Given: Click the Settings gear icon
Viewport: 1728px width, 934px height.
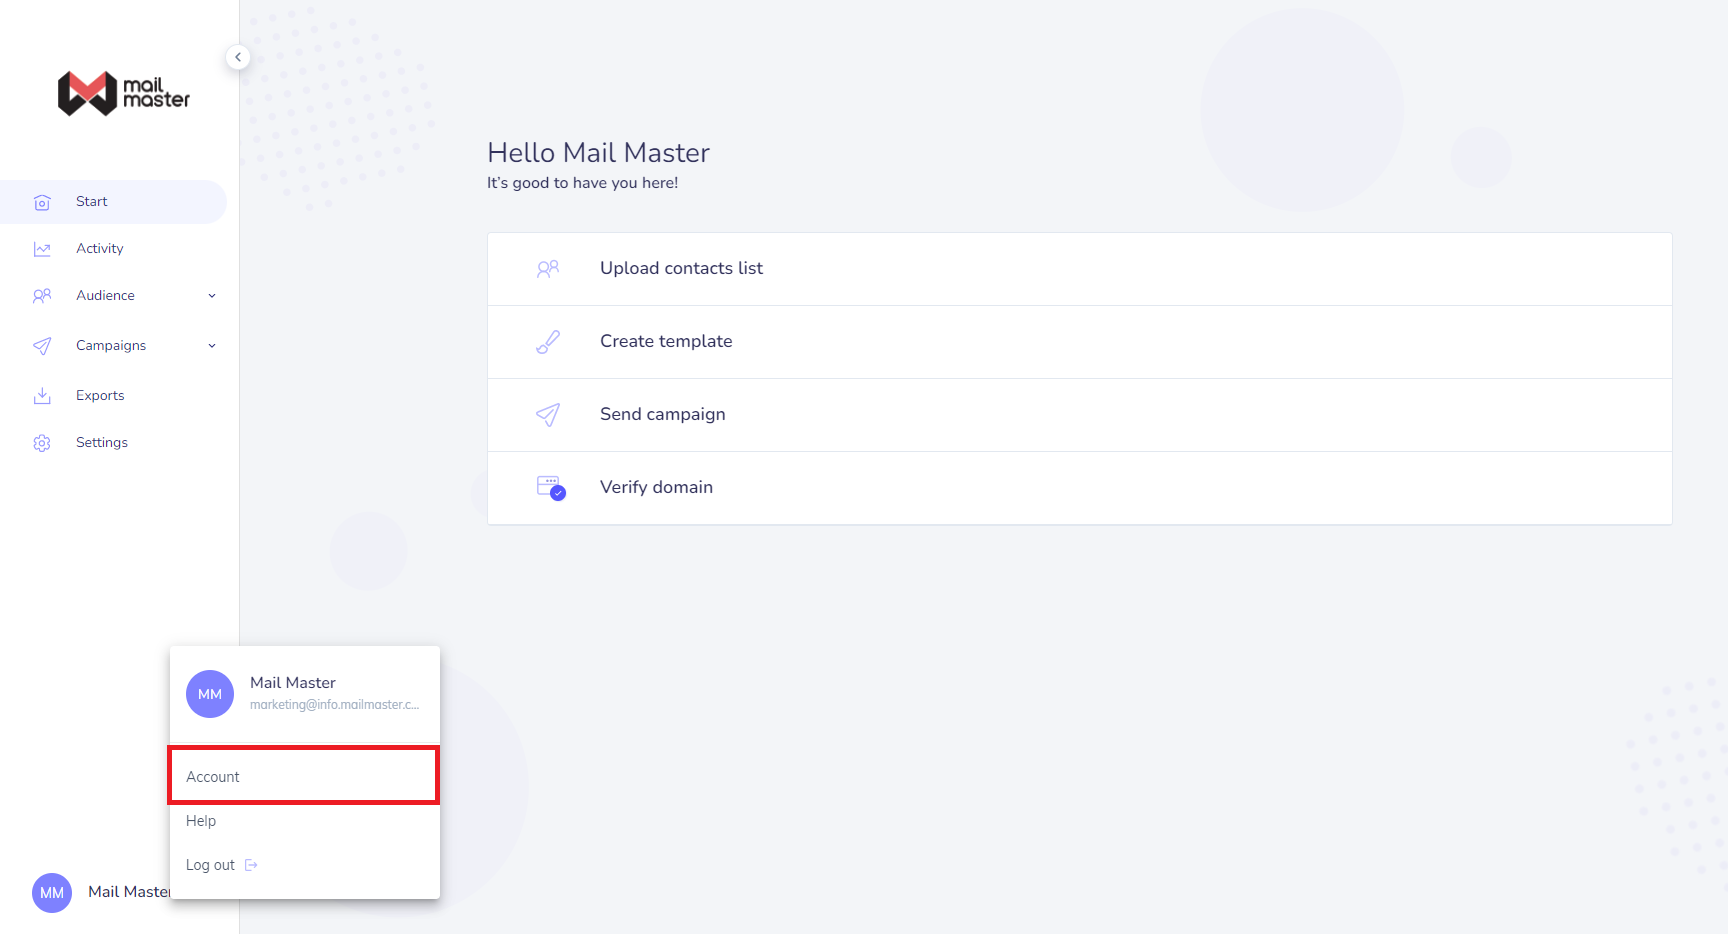Looking at the screenshot, I should [x=42, y=443].
